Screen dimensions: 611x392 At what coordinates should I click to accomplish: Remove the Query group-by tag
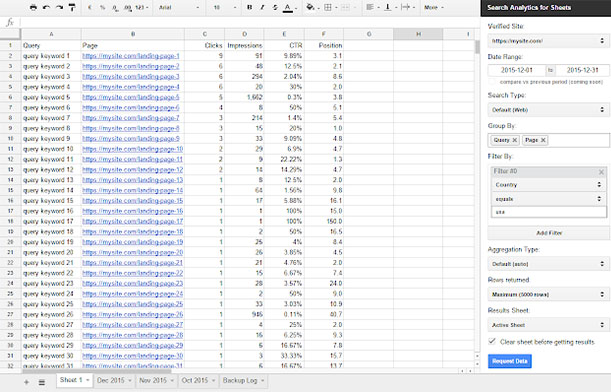[x=515, y=140]
